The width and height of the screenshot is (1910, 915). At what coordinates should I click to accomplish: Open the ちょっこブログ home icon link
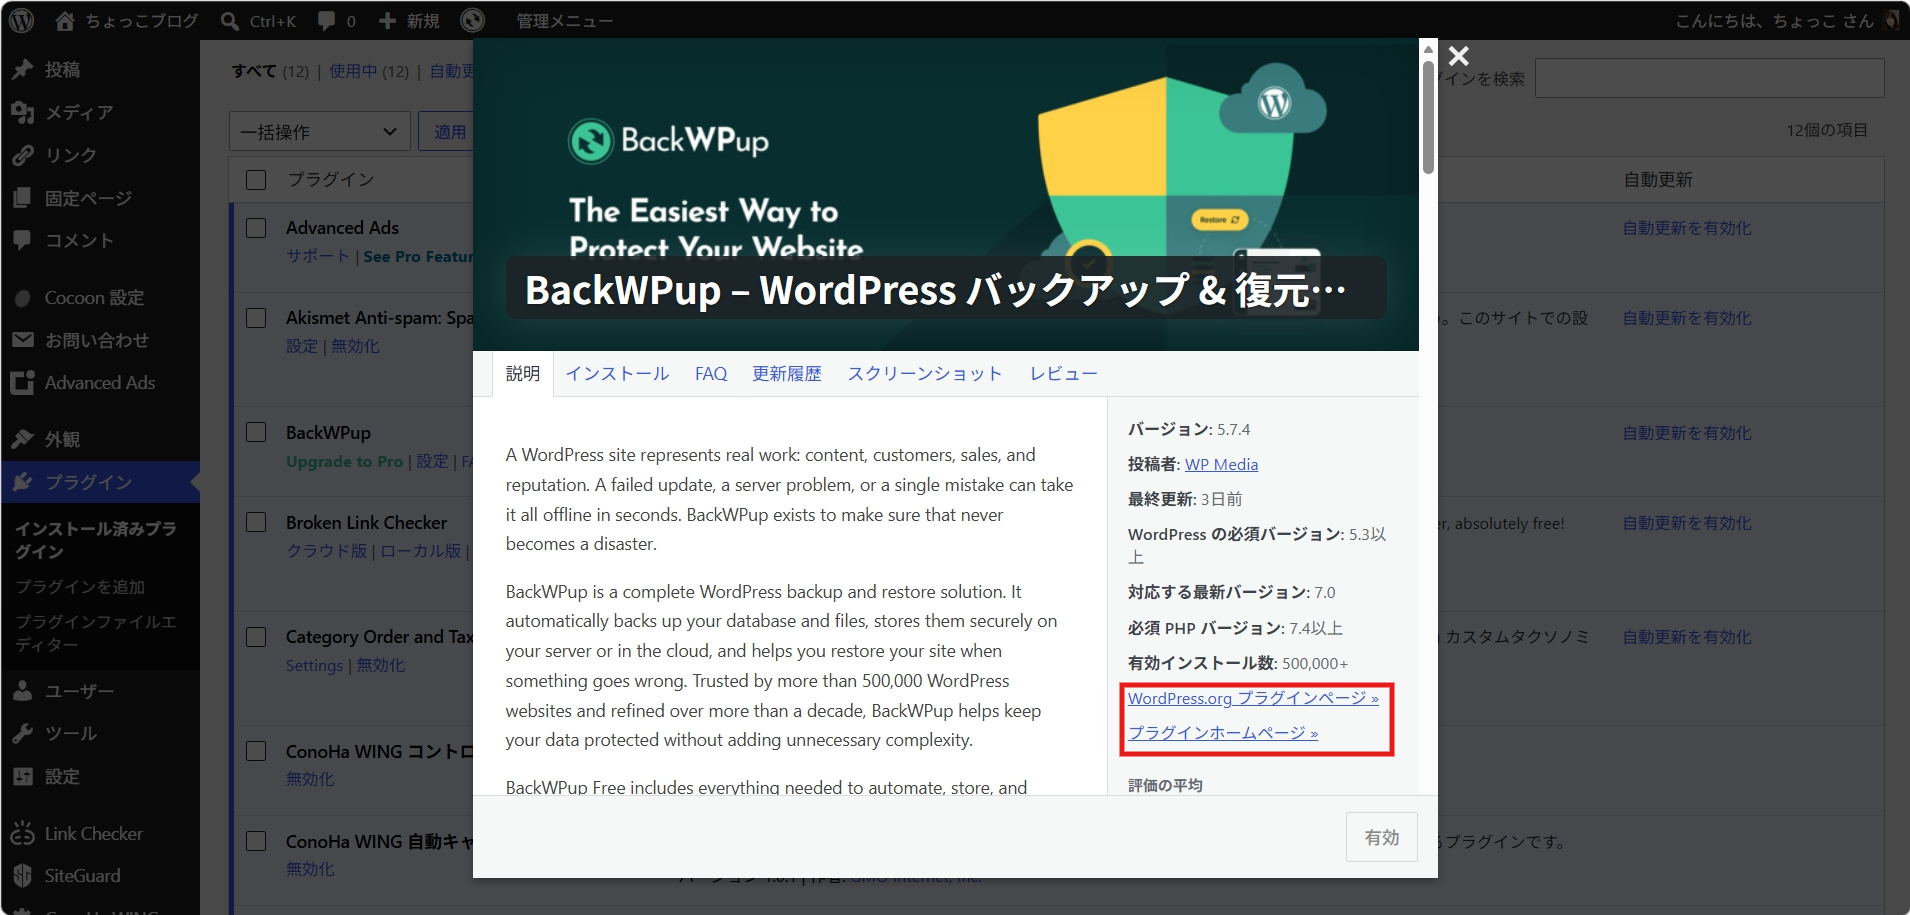coord(65,20)
